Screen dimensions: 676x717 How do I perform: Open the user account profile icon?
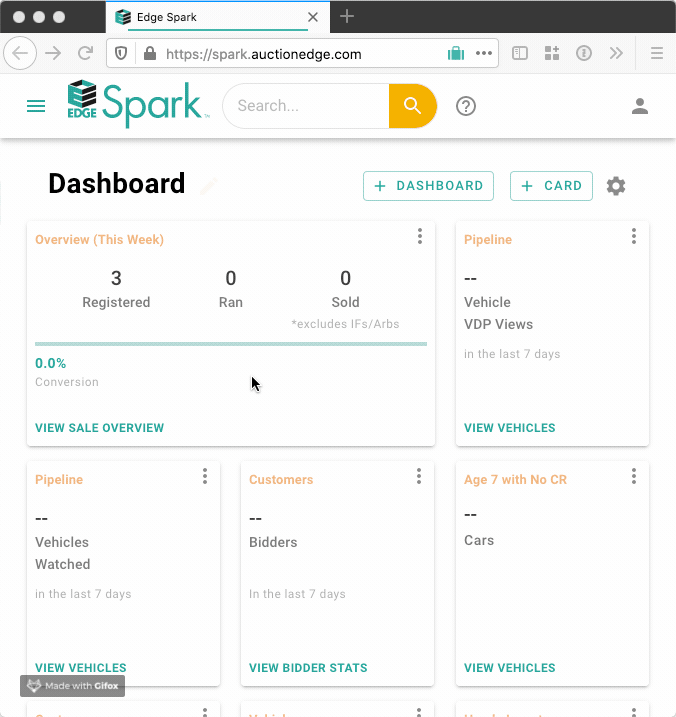click(639, 106)
